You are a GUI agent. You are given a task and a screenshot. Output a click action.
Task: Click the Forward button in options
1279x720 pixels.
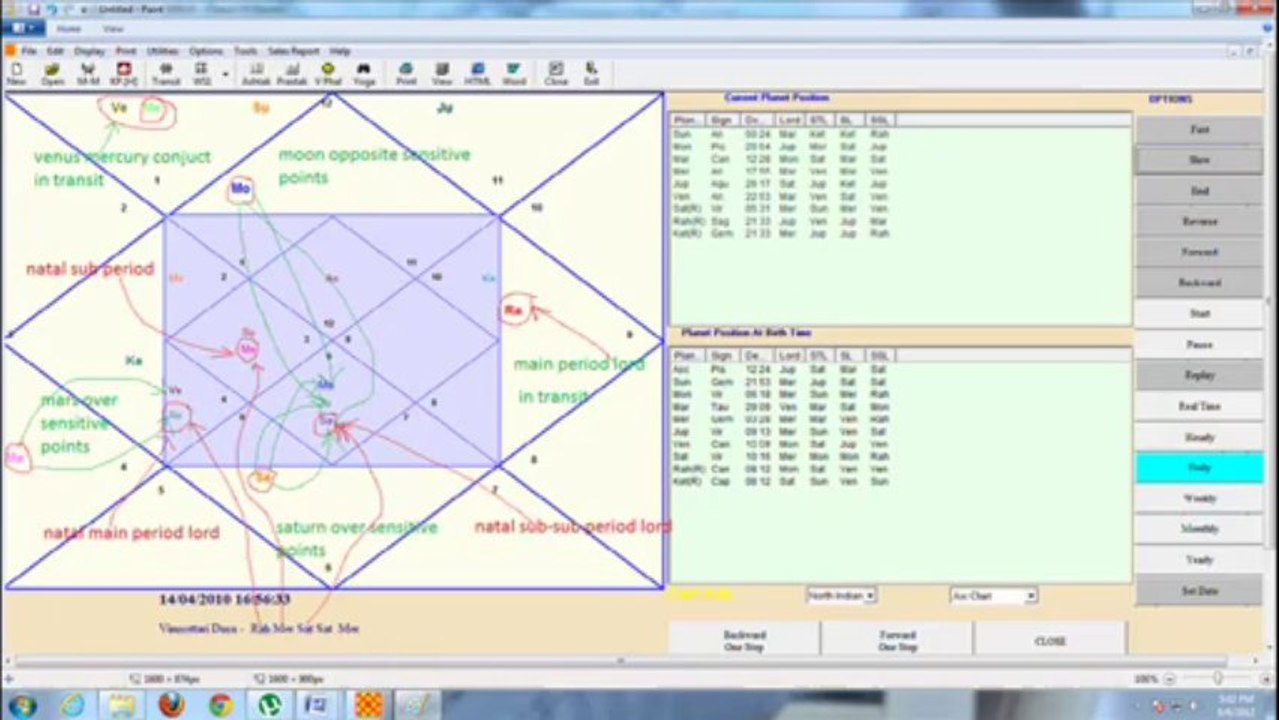point(1199,252)
